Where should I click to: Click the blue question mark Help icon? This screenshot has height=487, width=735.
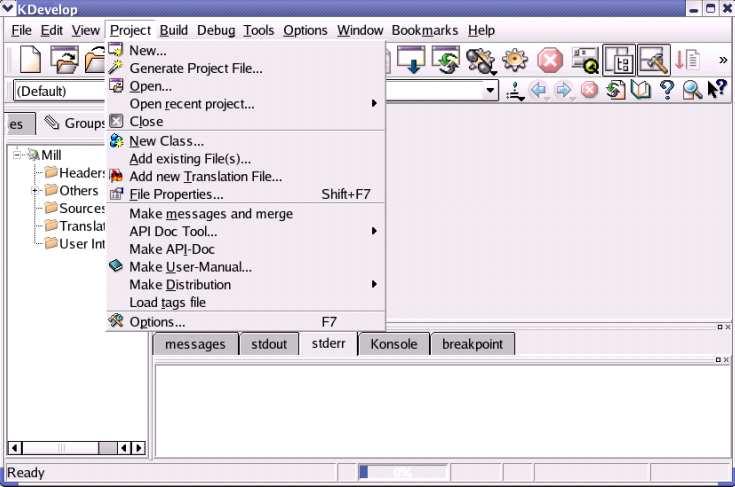667,90
